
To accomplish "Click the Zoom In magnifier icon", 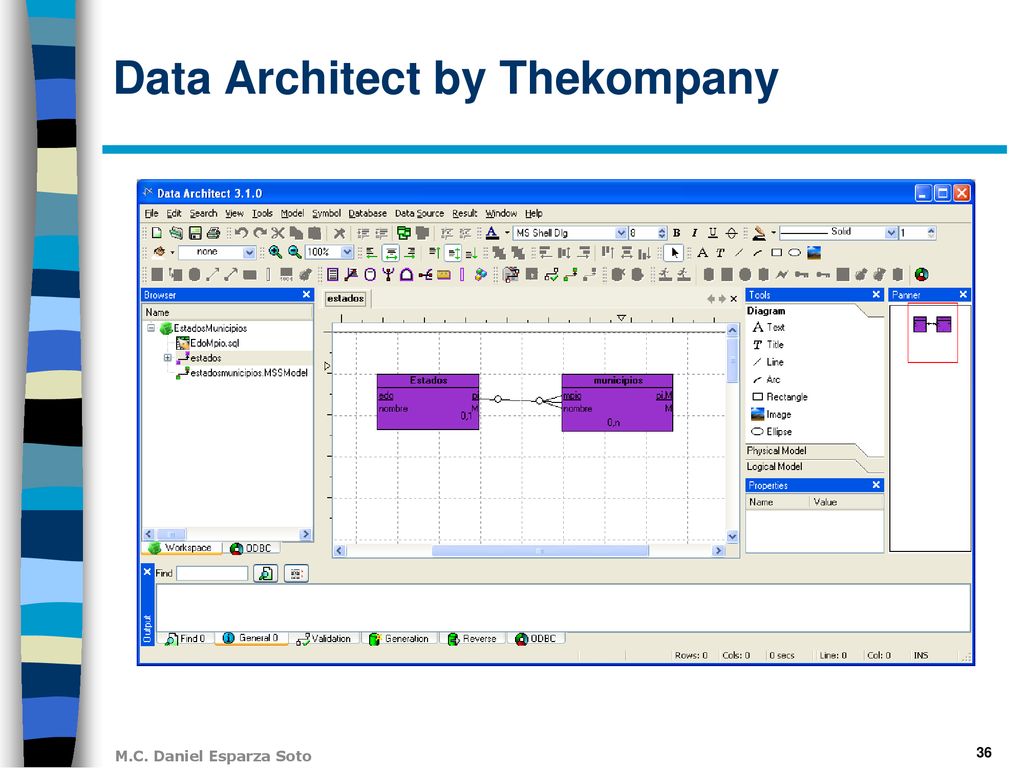I will coord(275,252).
